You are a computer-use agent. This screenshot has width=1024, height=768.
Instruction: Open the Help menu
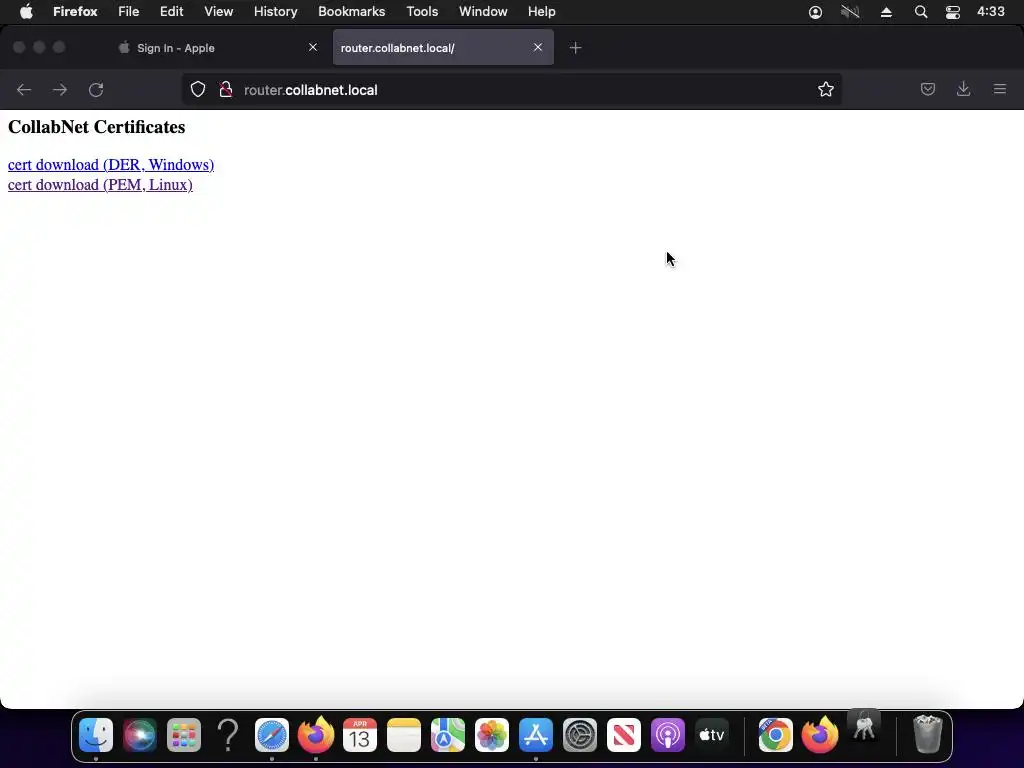pyautogui.click(x=541, y=12)
